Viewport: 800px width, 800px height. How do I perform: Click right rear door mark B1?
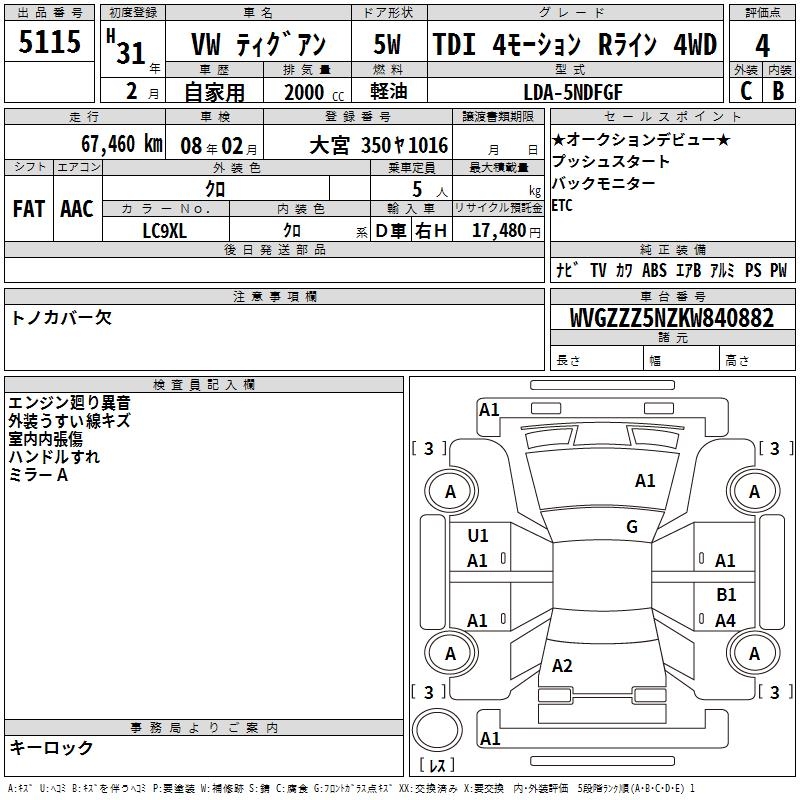coord(726,595)
